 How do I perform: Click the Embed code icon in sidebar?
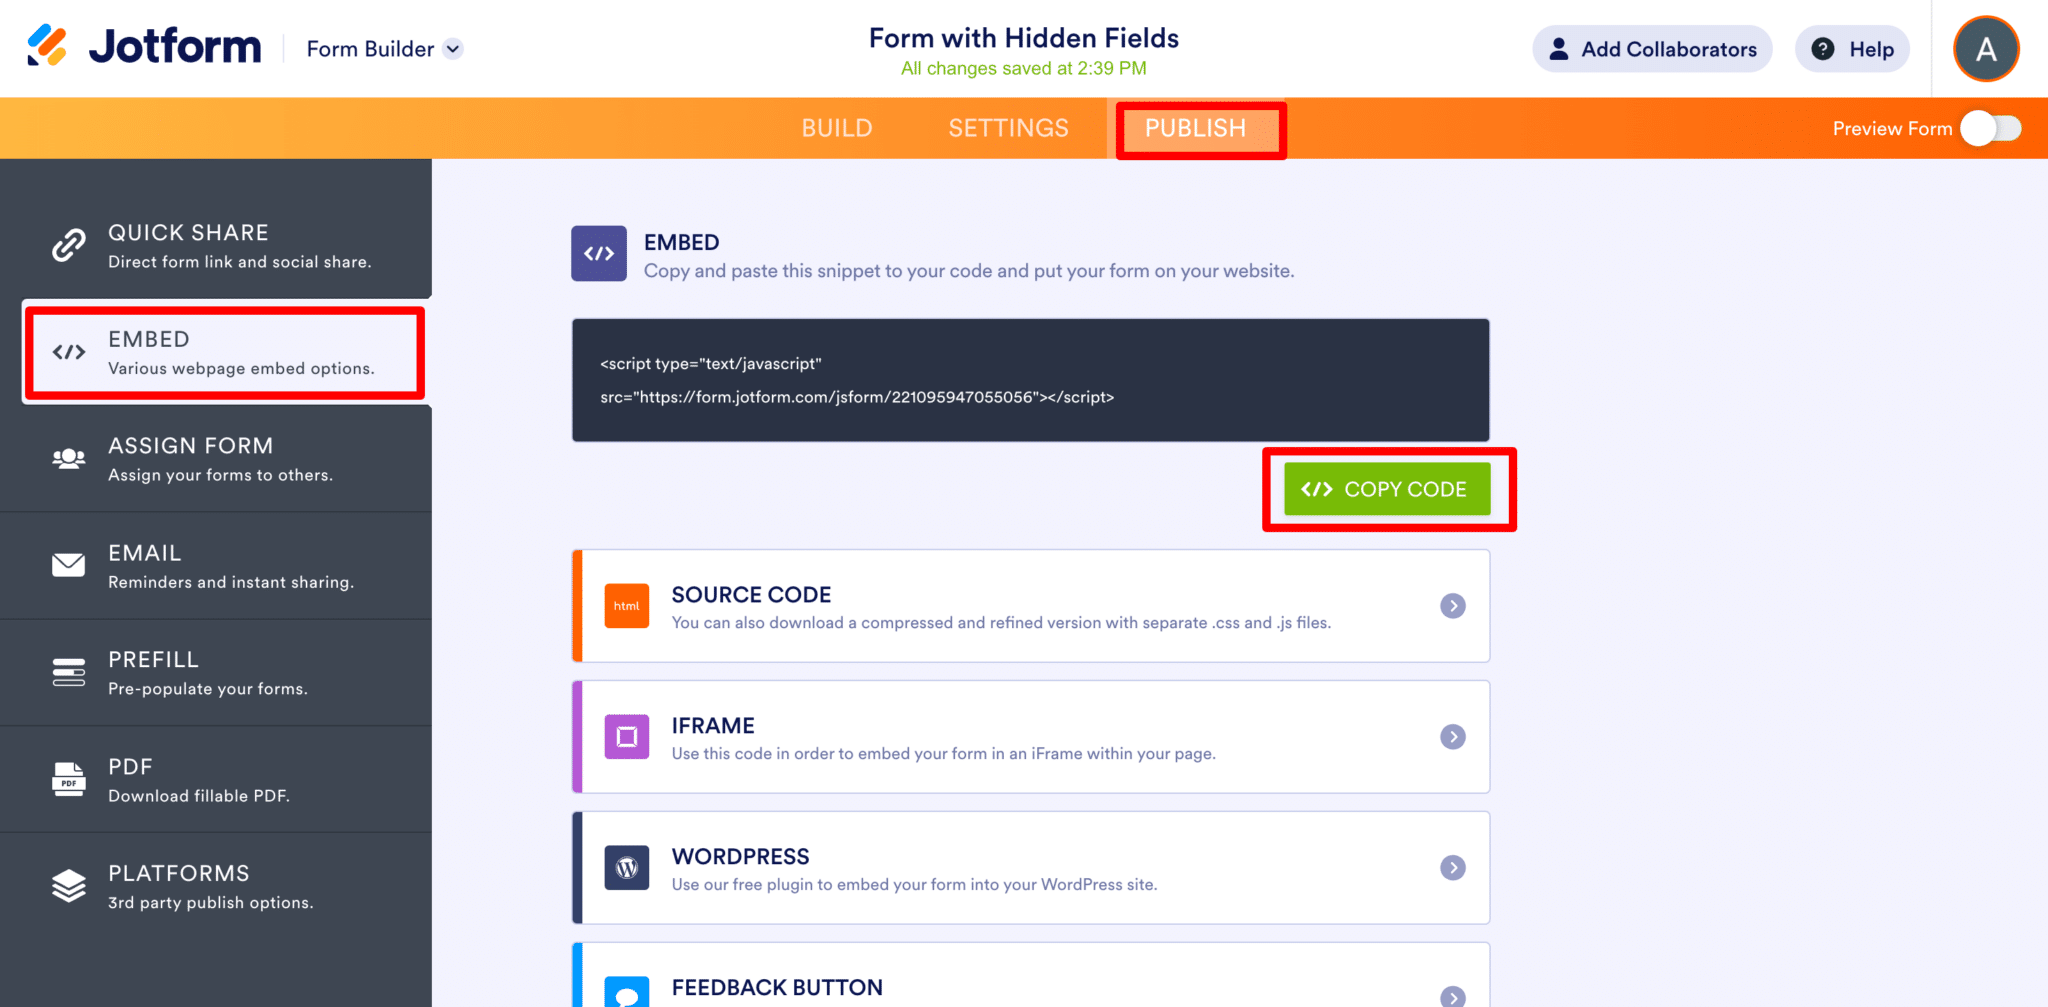click(68, 351)
